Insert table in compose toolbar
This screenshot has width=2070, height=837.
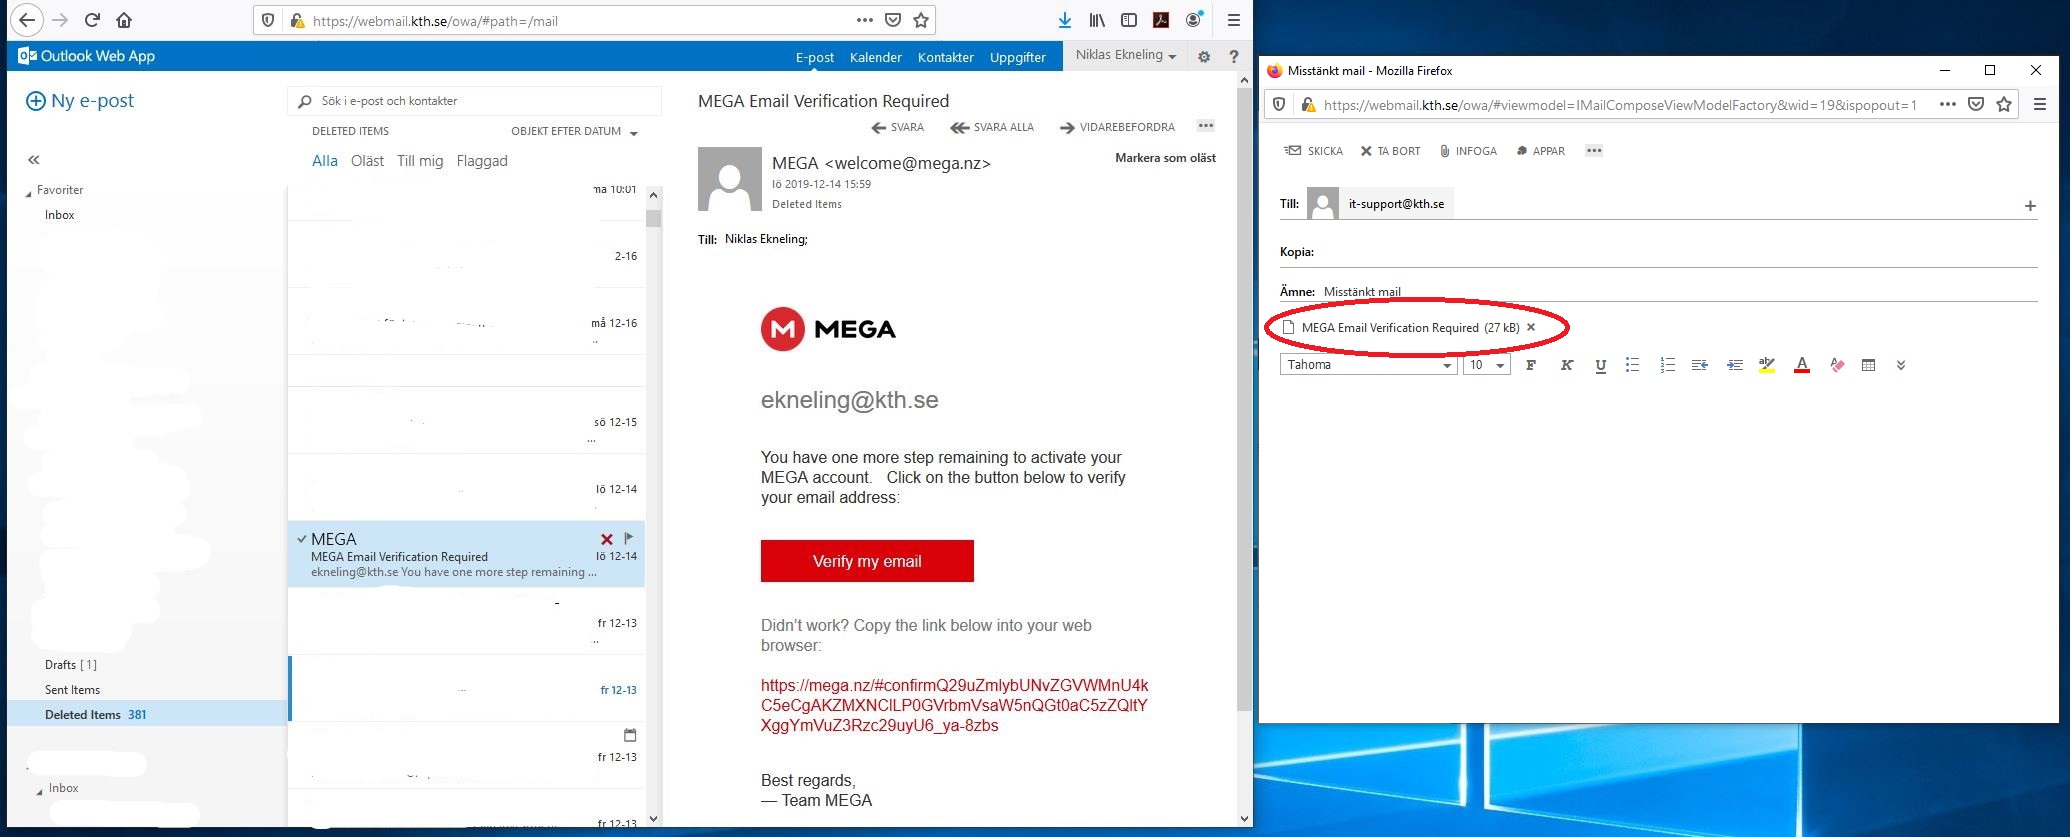1868,365
